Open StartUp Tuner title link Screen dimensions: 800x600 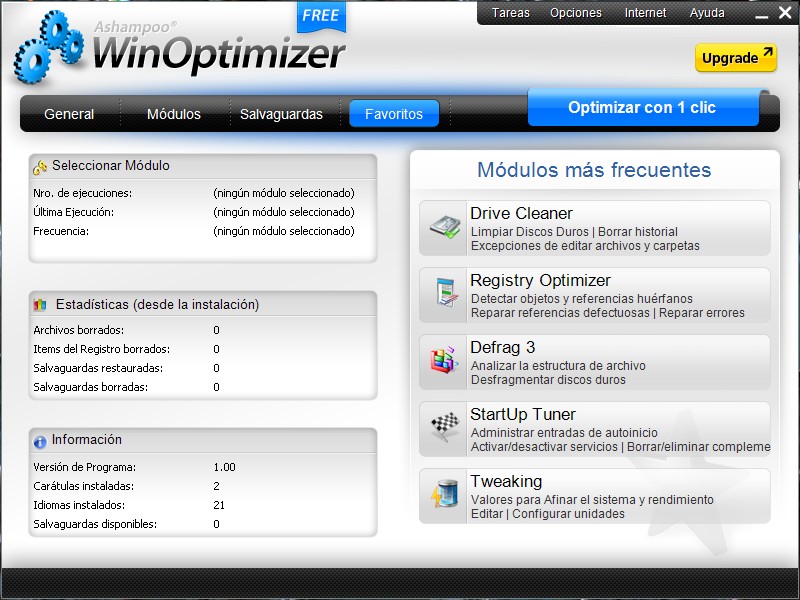[523, 414]
